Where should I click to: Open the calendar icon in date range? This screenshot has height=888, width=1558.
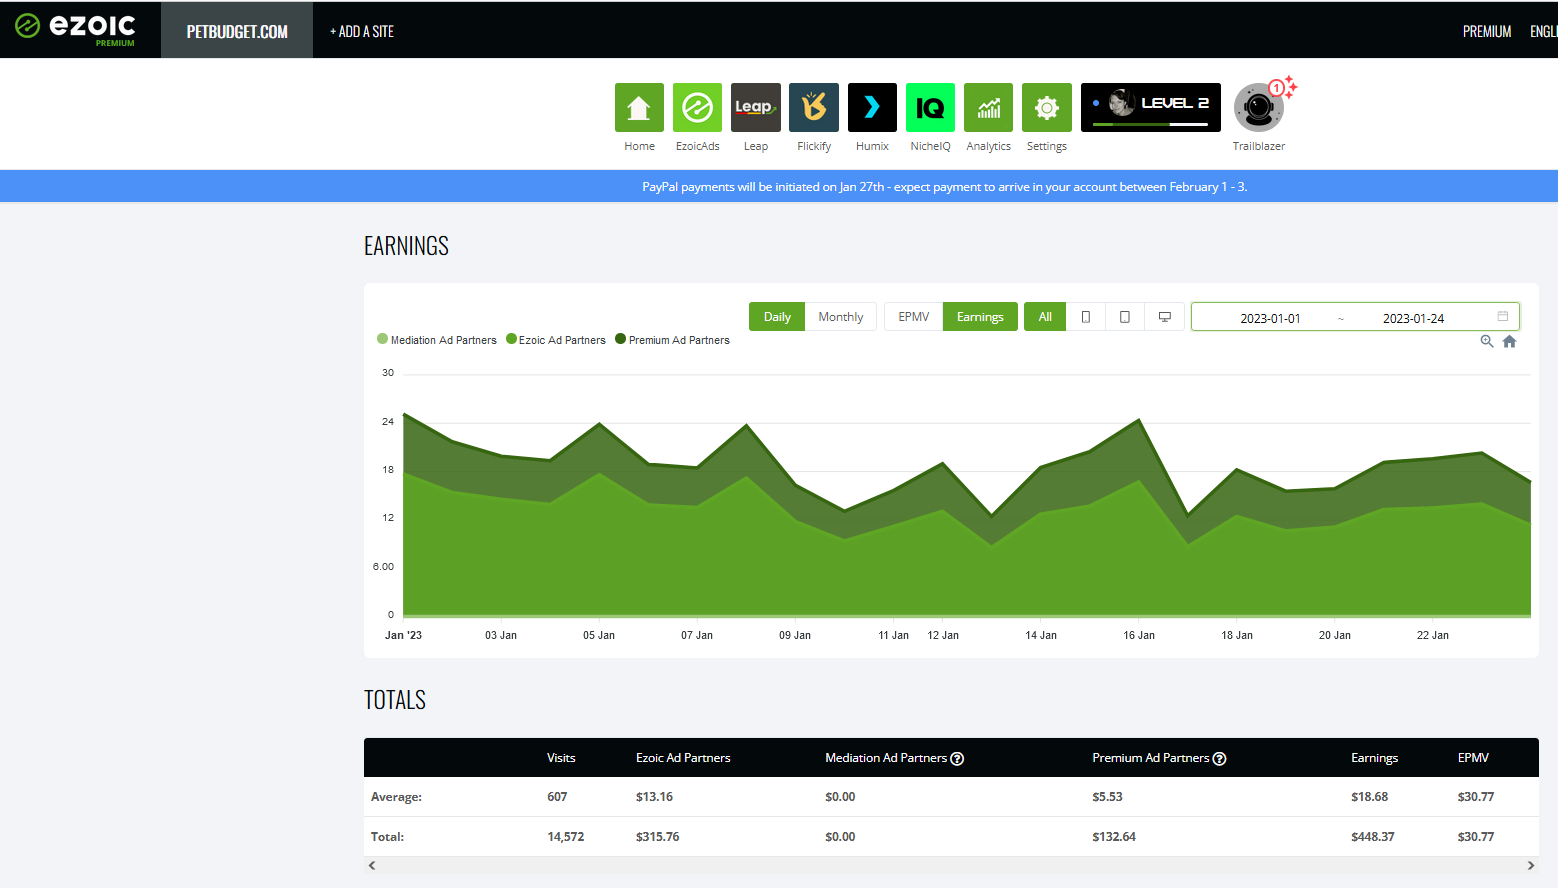pos(1502,316)
